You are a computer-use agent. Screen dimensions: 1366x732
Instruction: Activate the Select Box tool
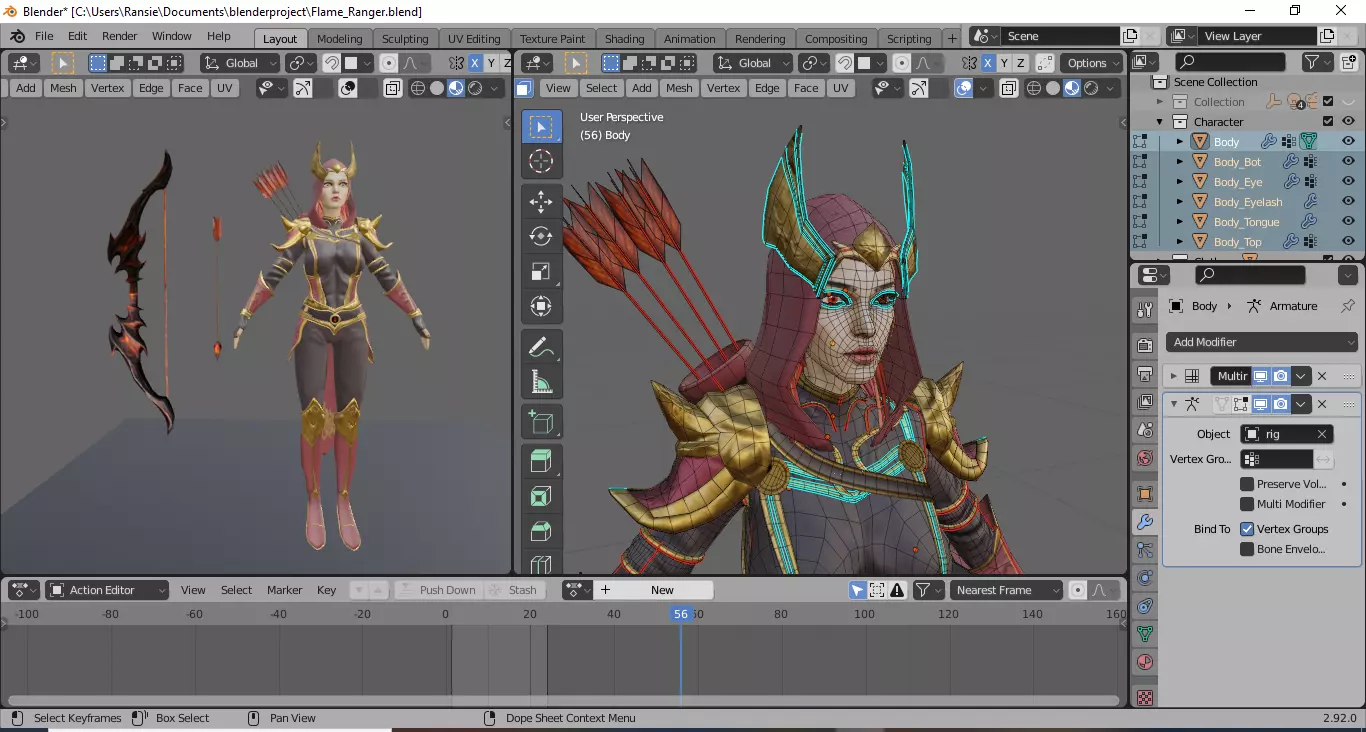(x=541, y=127)
